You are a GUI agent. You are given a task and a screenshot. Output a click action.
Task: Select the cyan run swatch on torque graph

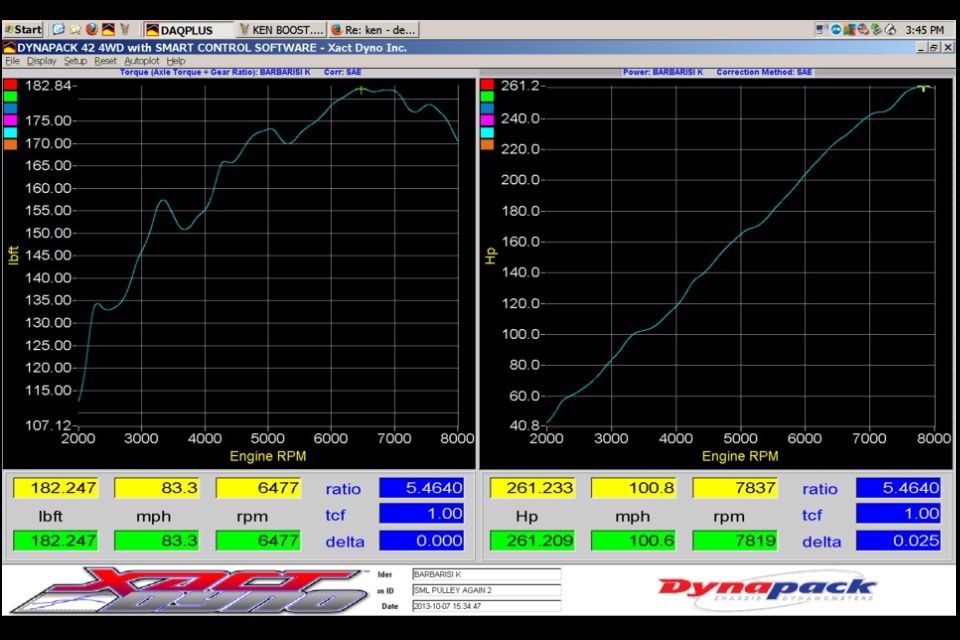pos(10,132)
